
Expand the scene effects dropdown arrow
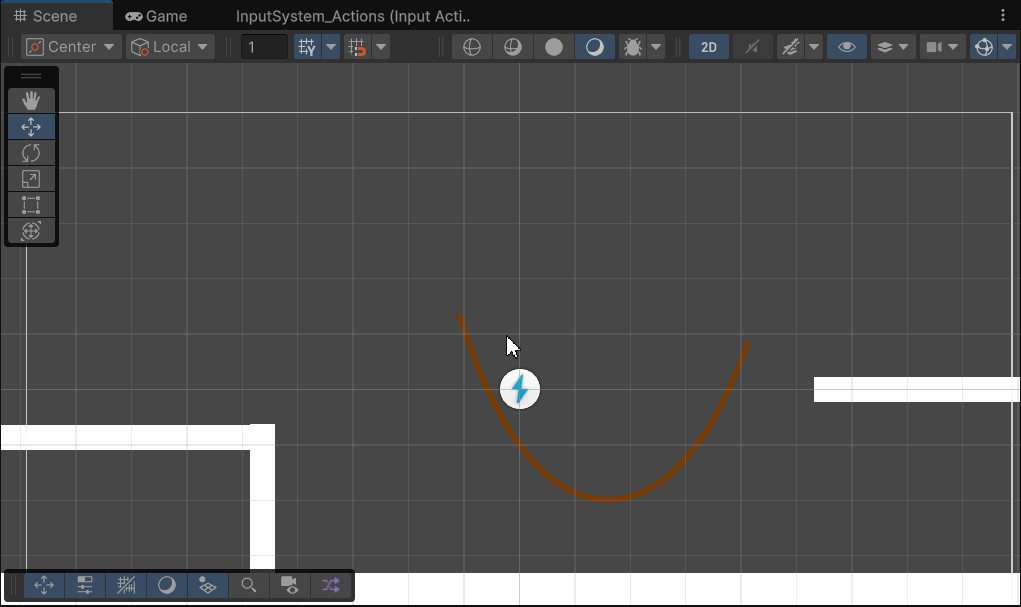[813, 47]
